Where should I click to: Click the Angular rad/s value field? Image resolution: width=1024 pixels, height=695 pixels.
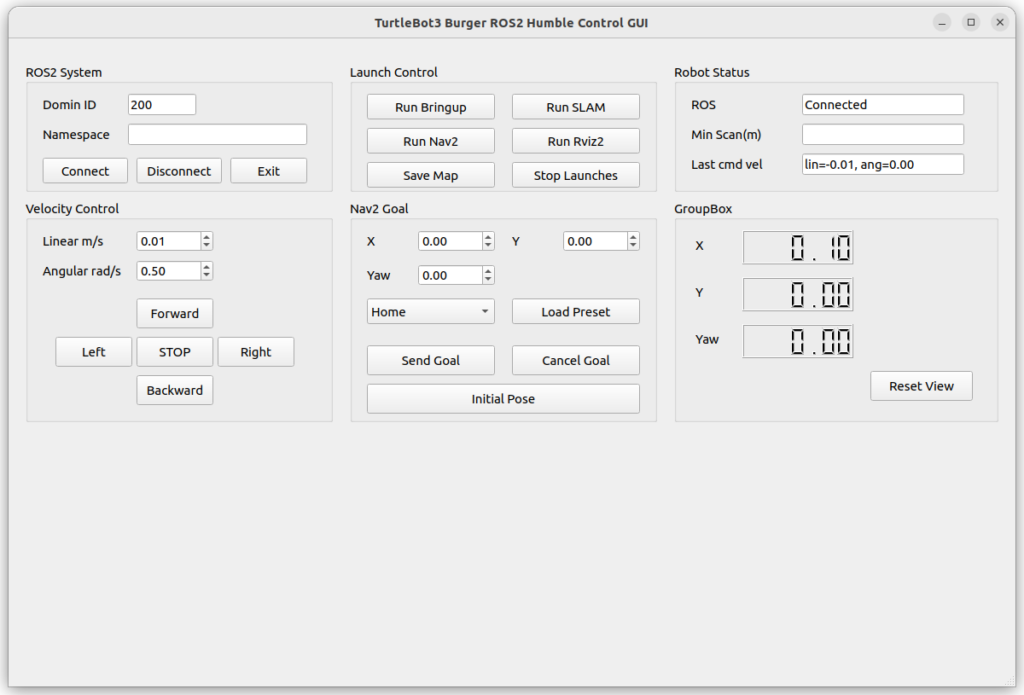[x=168, y=271]
